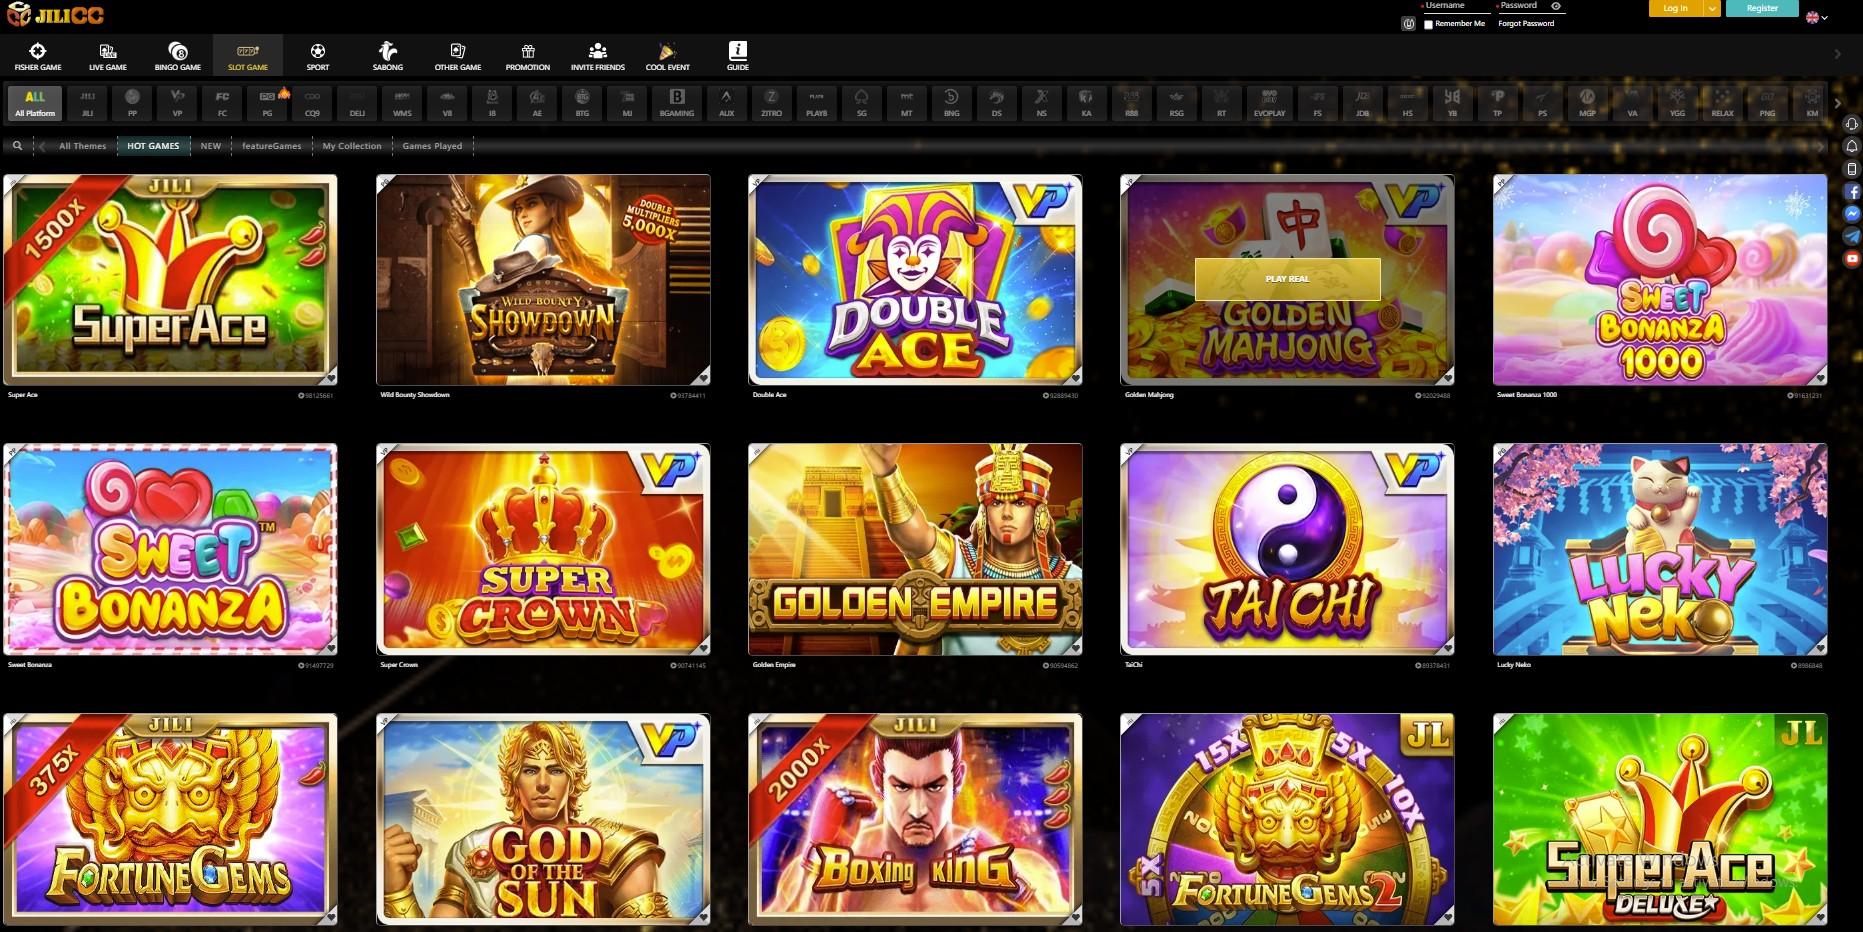The width and height of the screenshot is (1863, 932).
Task: Click the Password input field
Action: (x=1524, y=6)
